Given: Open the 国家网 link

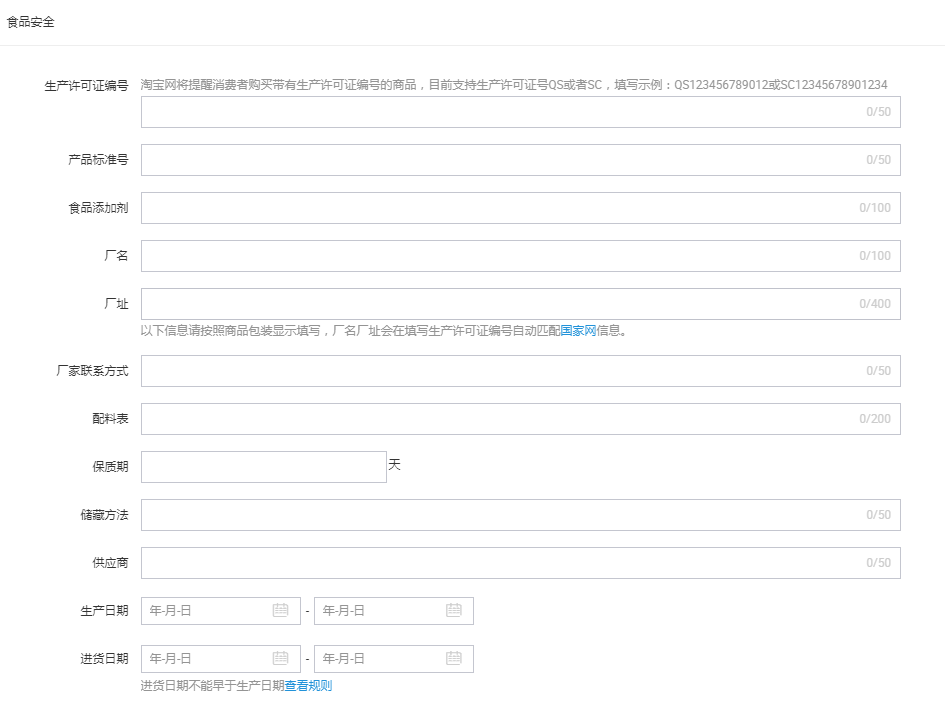Looking at the screenshot, I should tap(578, 330).
